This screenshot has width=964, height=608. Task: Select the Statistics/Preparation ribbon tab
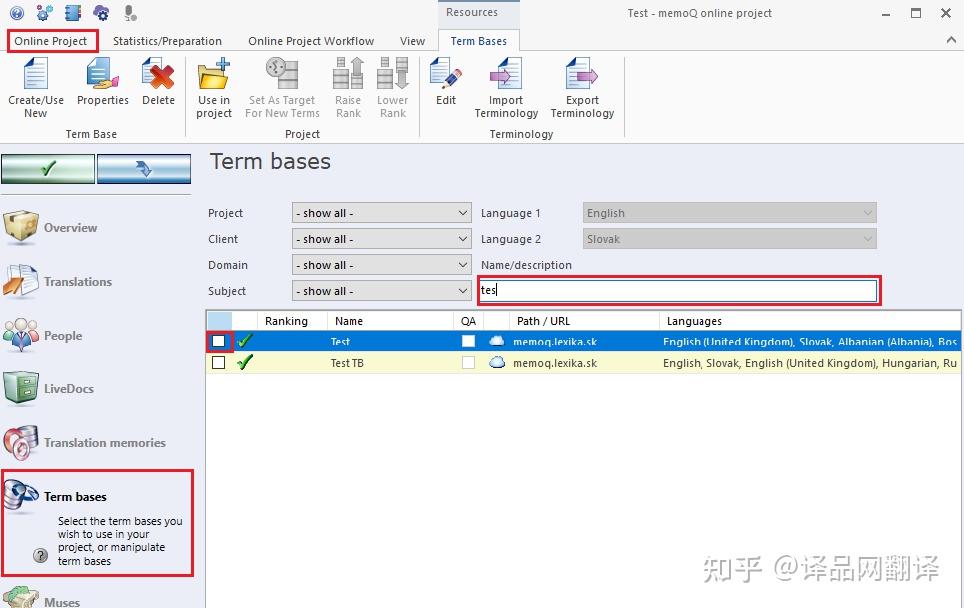[168, 41]
